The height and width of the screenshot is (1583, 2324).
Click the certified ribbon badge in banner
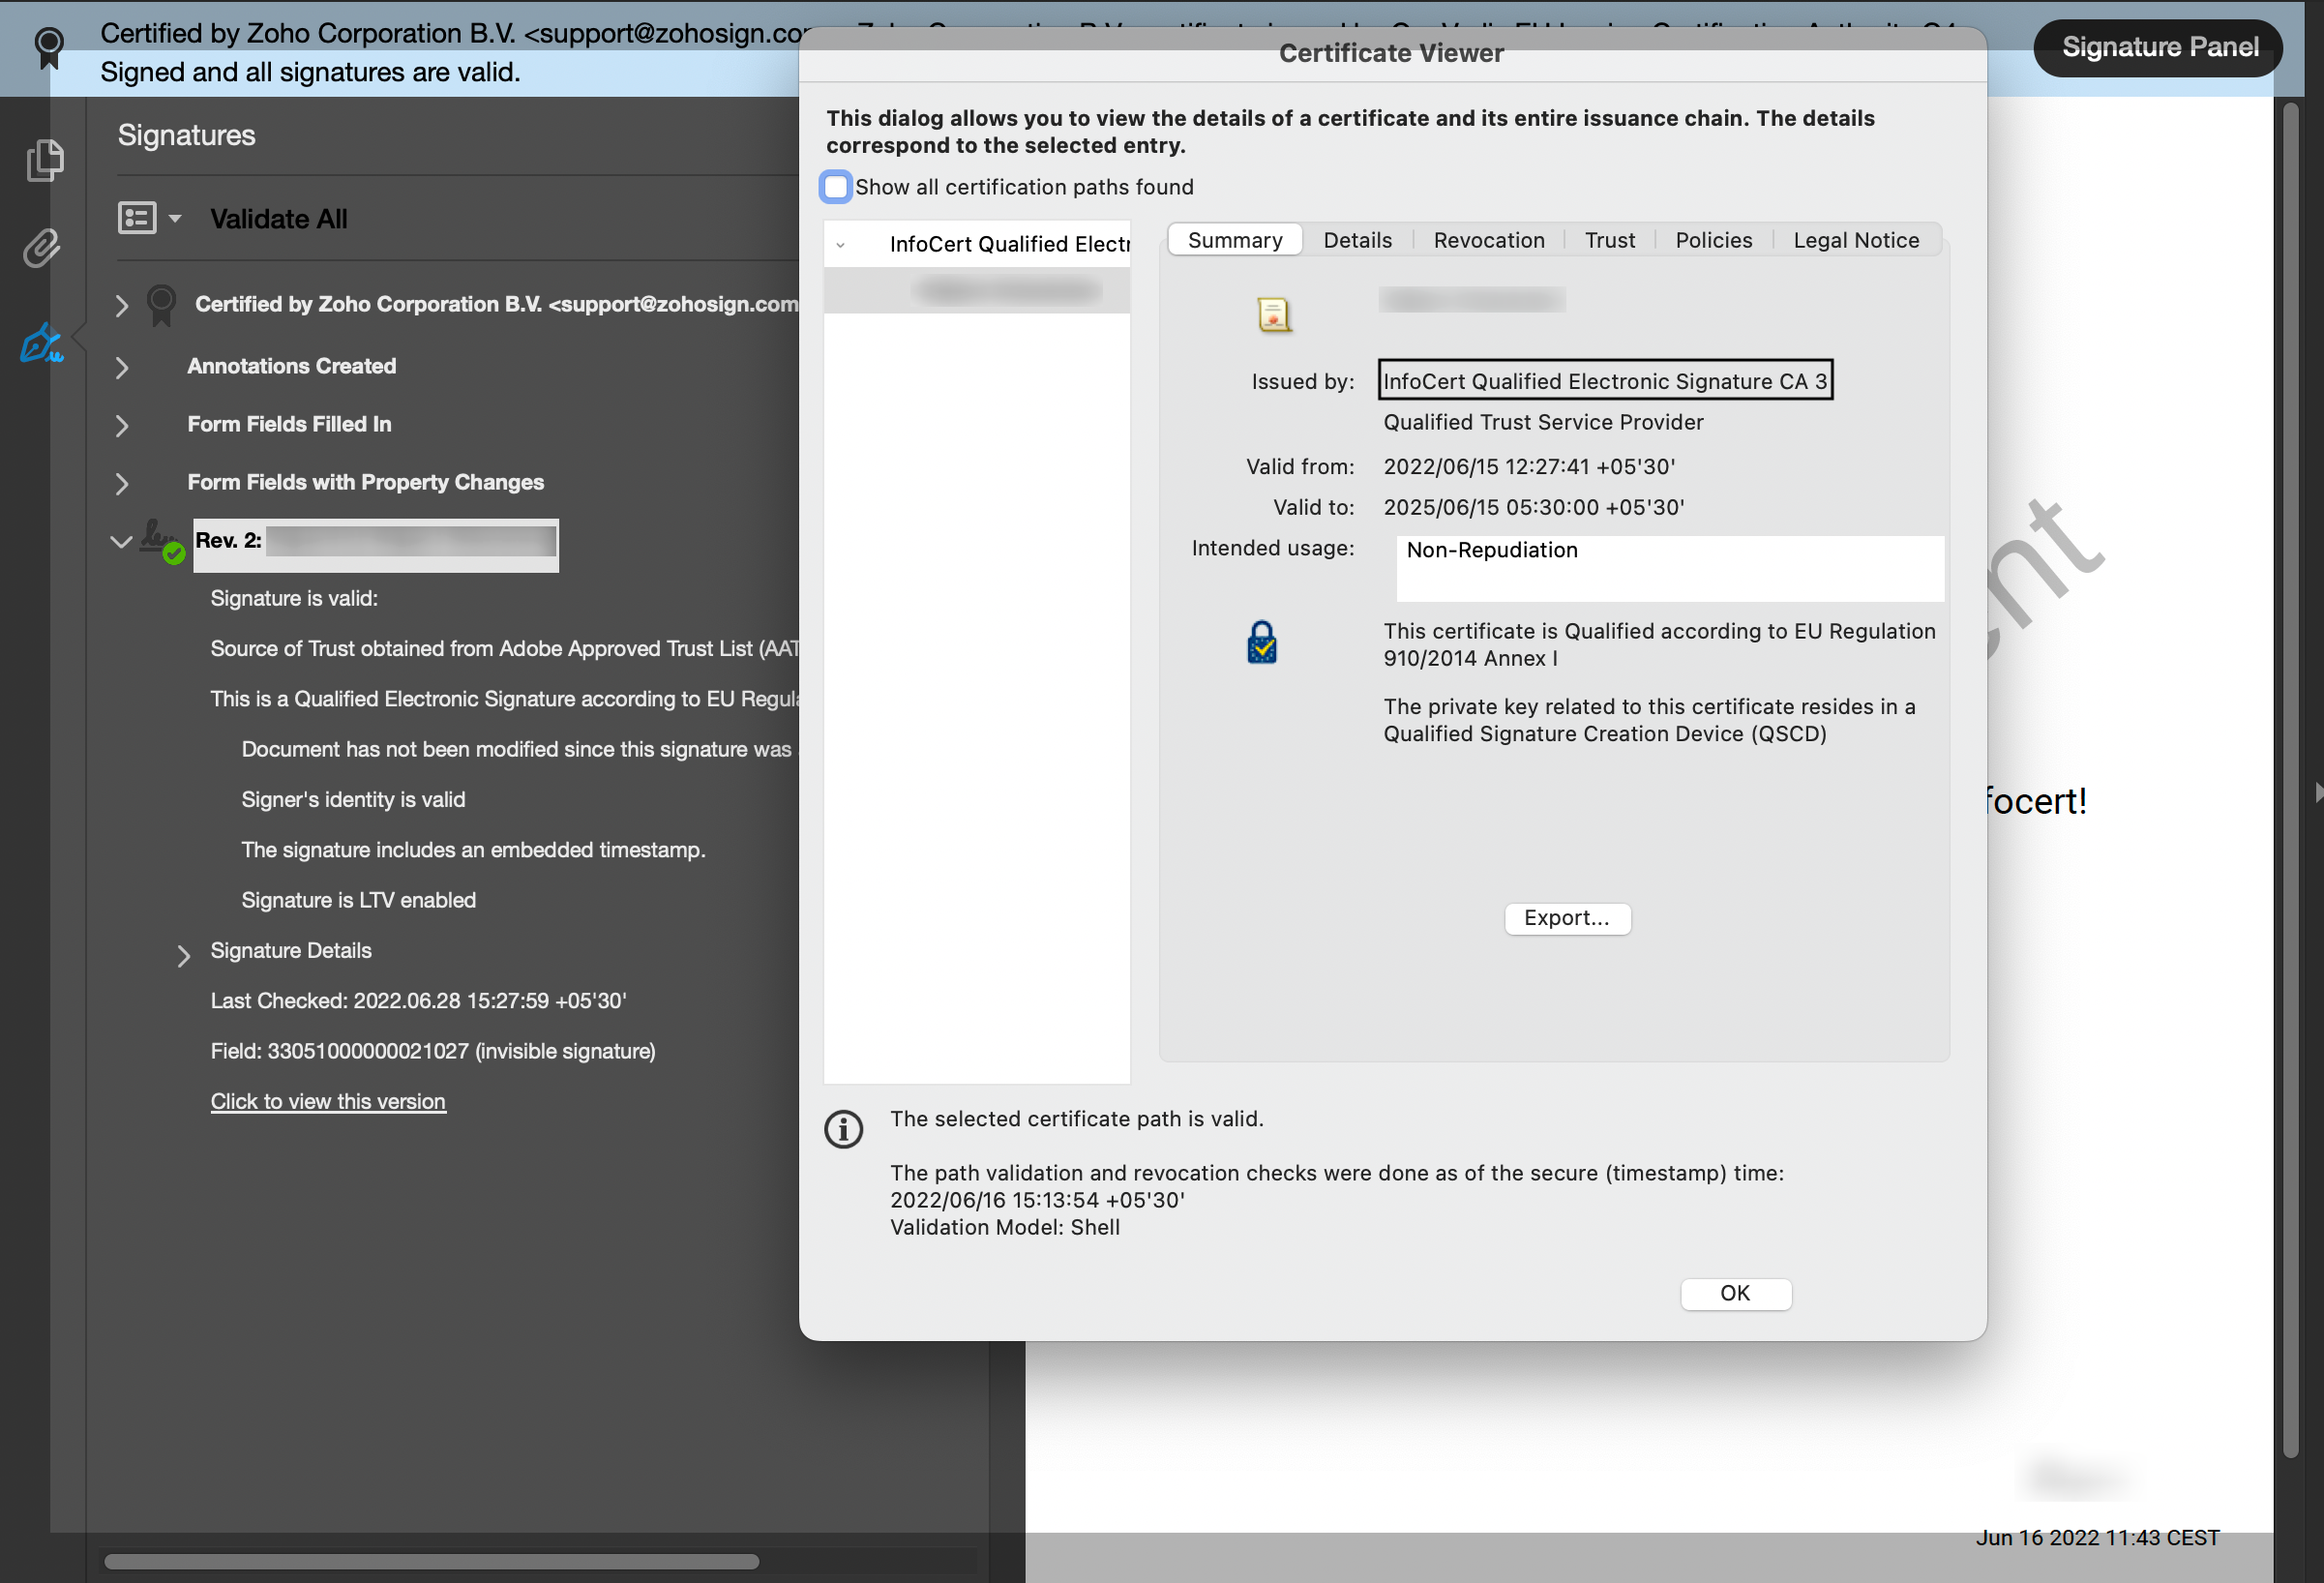[48, 47]
